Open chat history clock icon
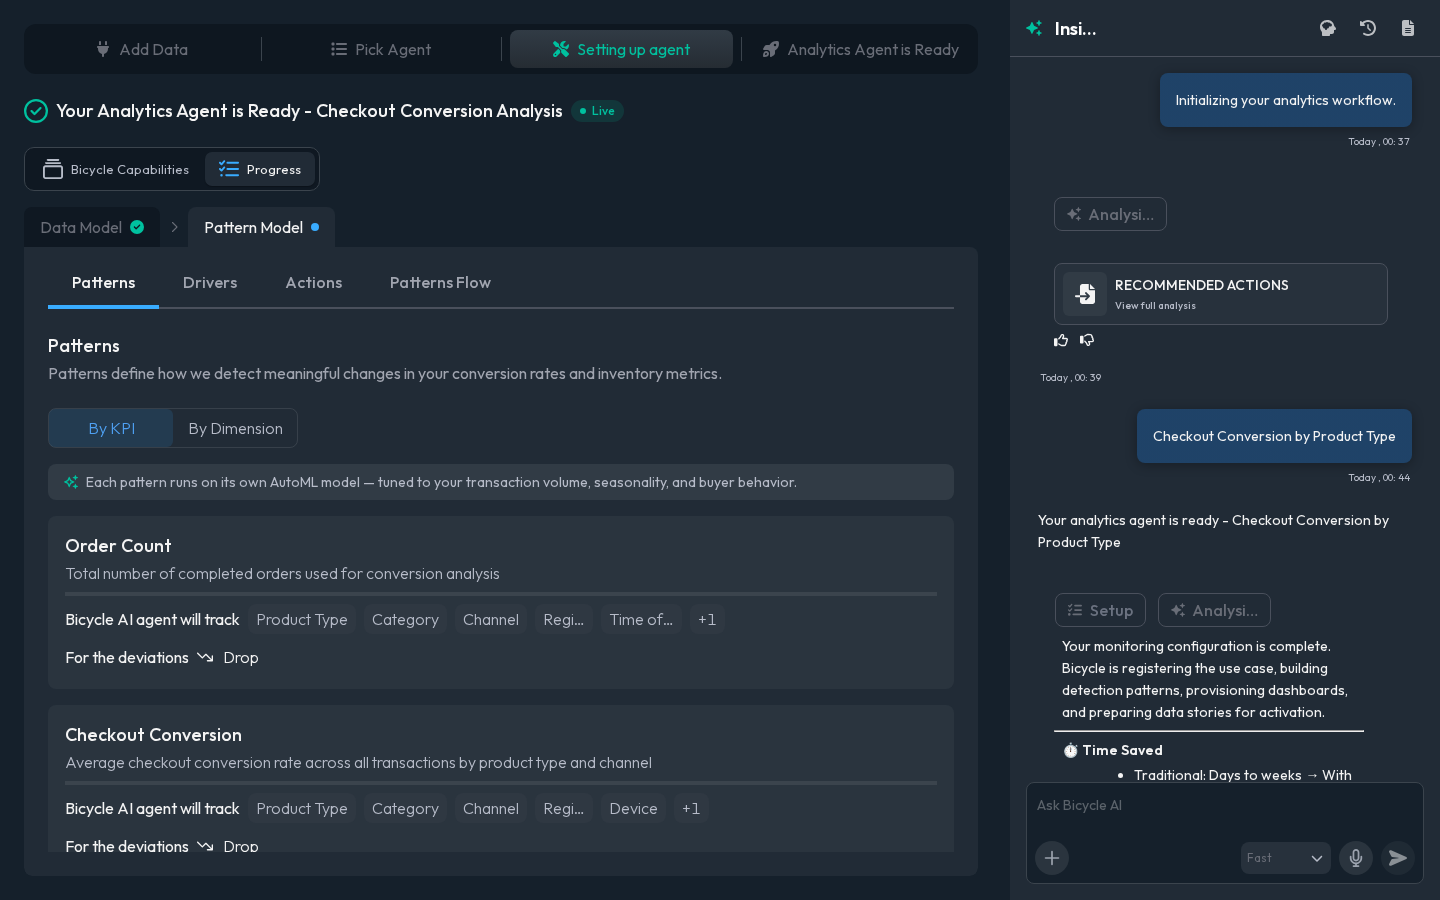Screen dimensions: 1440x900 click(x=1368, y=28)
